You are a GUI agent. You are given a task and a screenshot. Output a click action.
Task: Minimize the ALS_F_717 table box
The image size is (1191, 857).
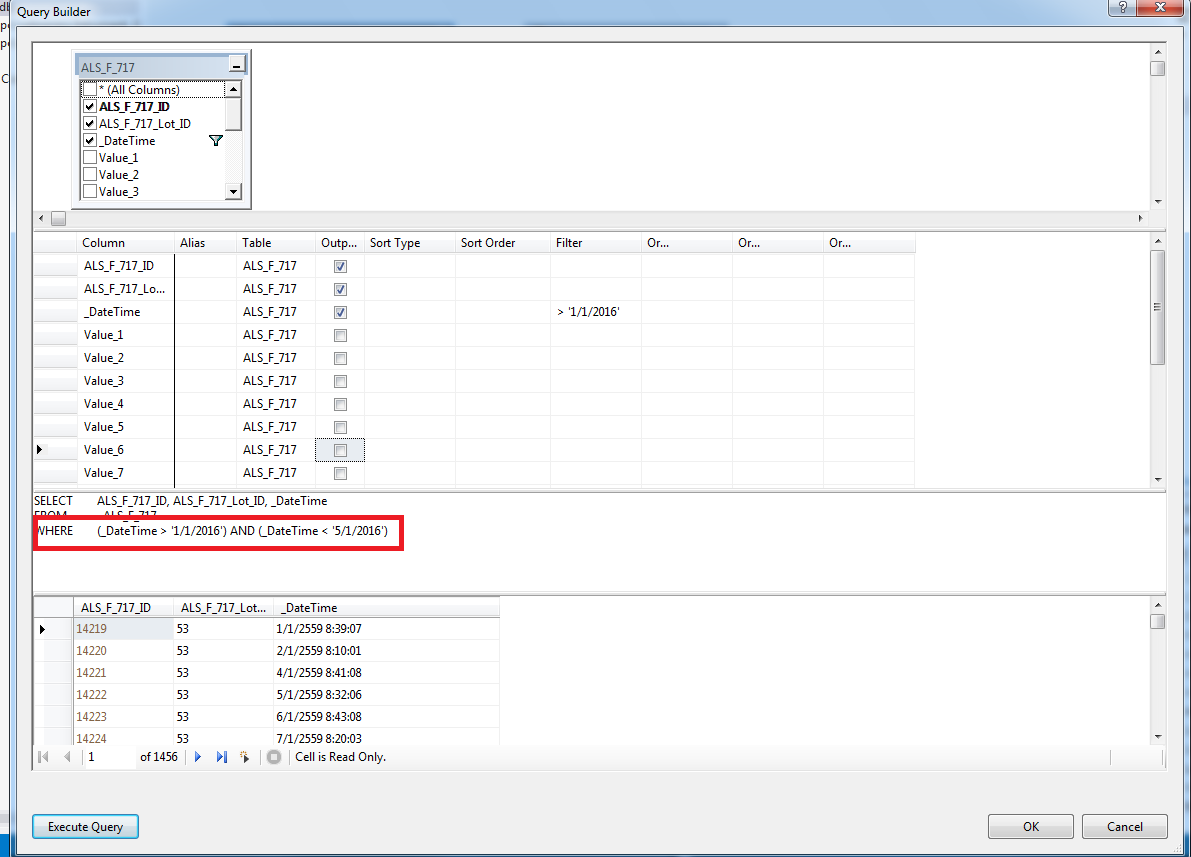236,67
